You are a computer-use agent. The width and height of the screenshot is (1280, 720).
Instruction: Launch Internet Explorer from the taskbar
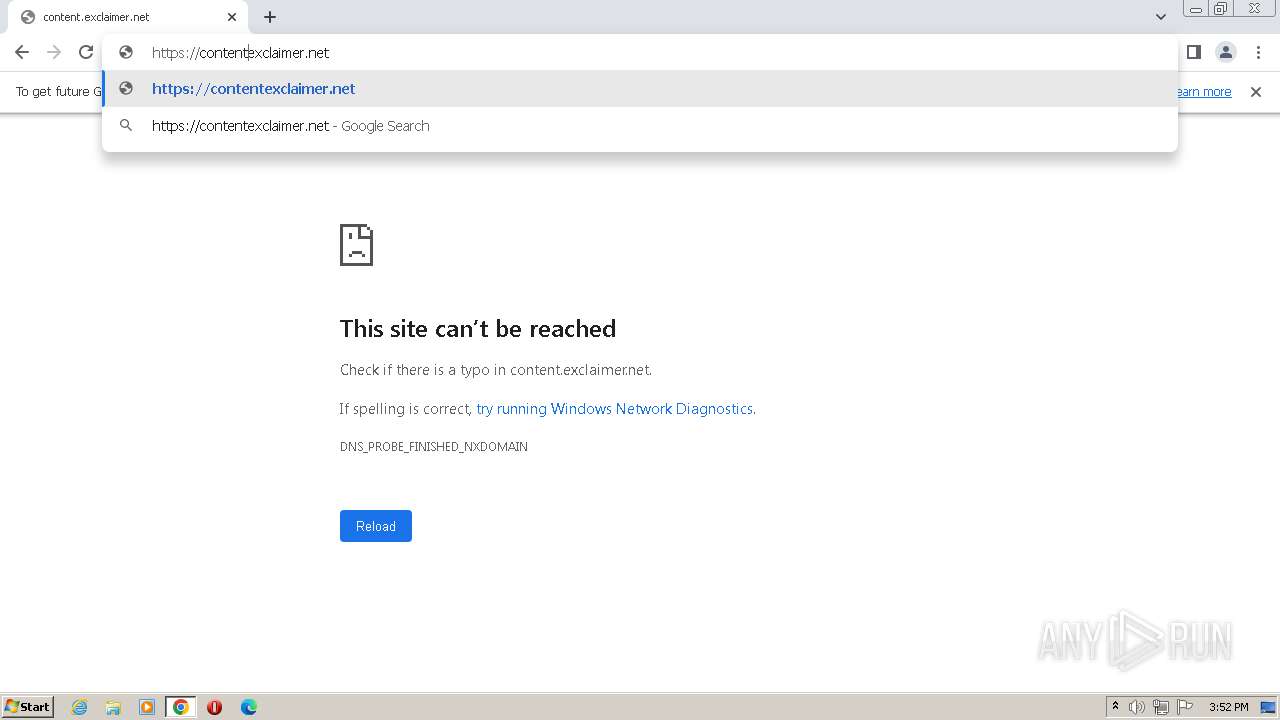[80, 707]
